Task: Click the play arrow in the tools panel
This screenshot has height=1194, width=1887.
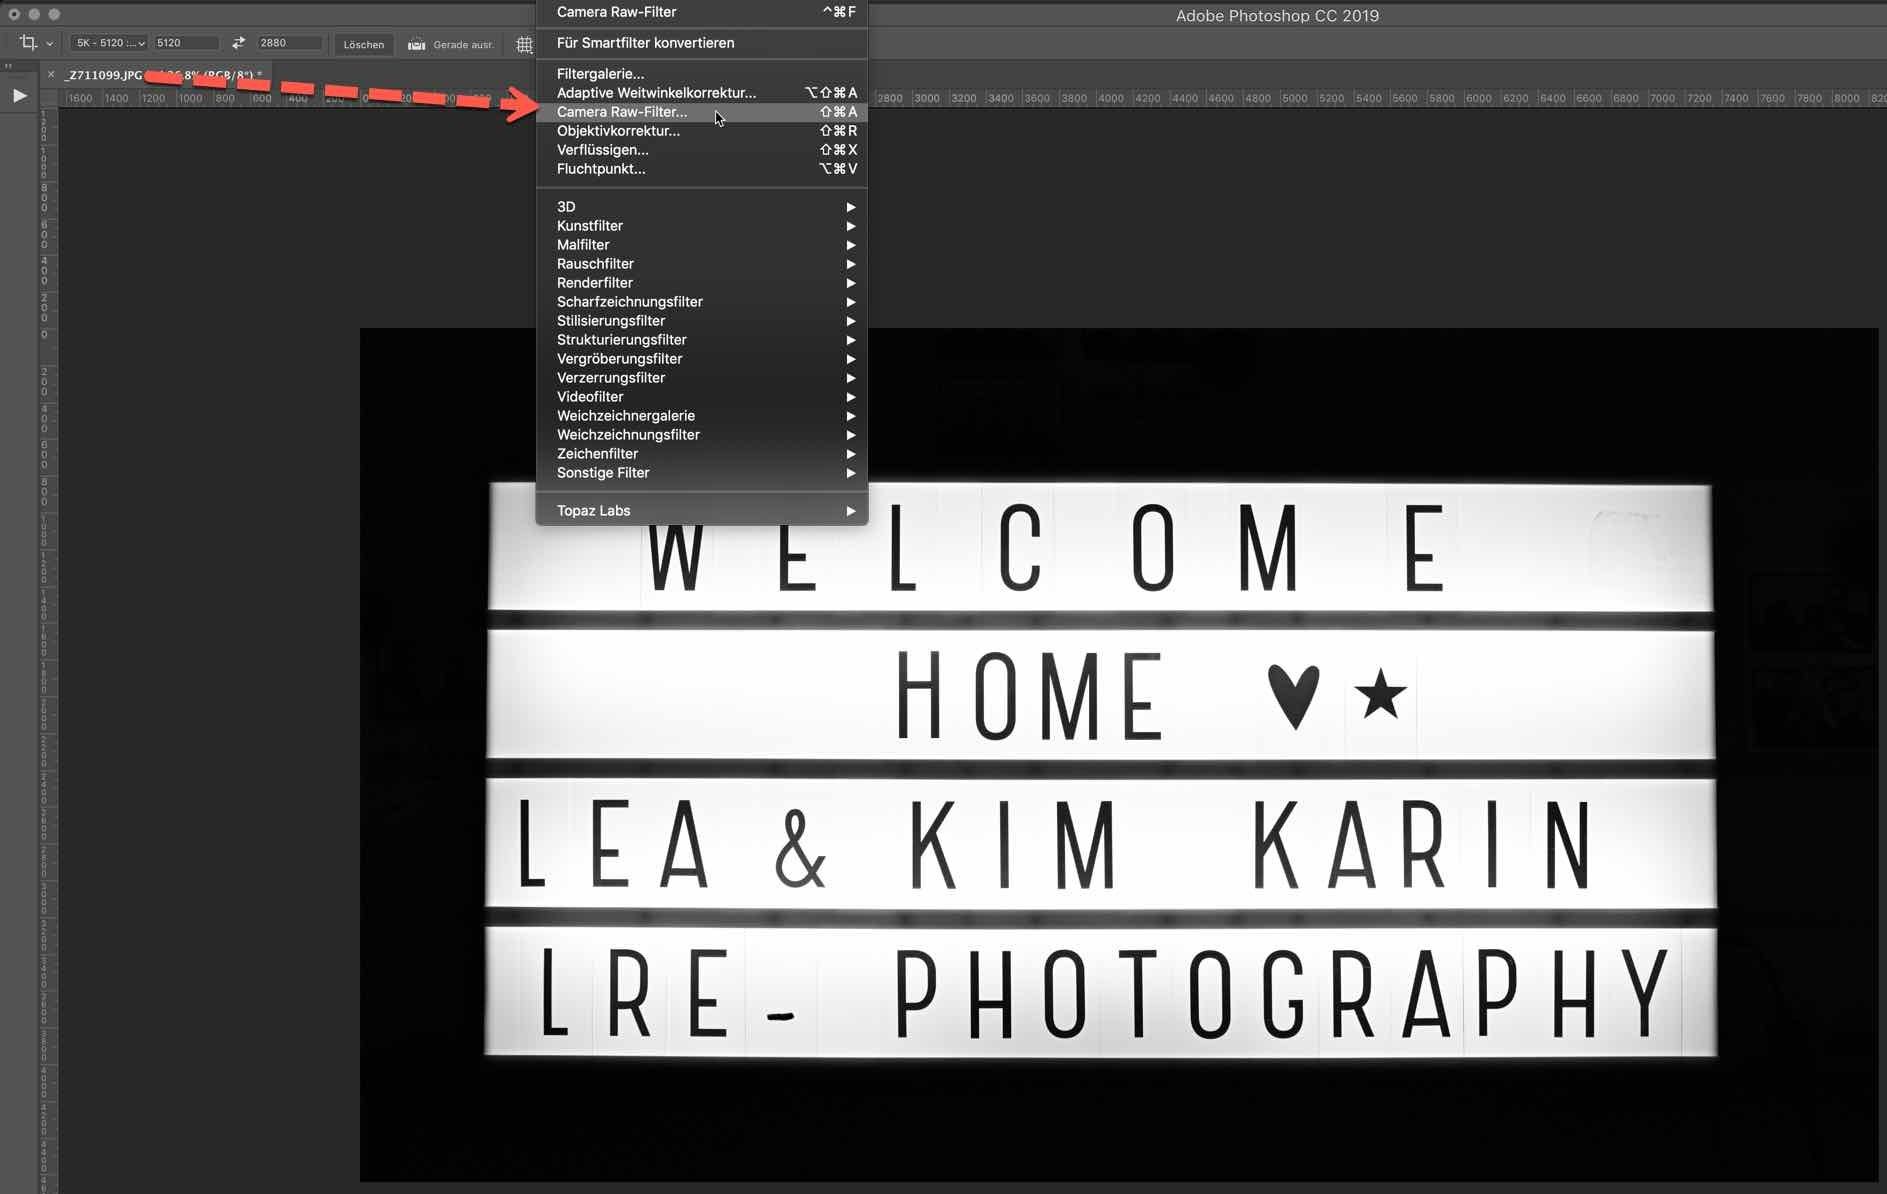Action: click(19, 96)
